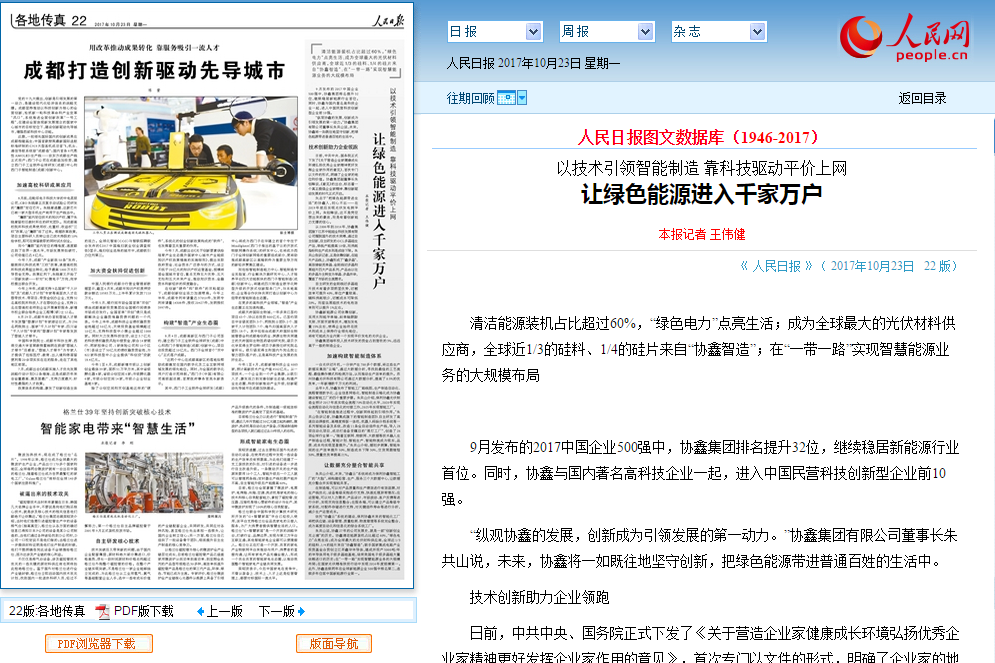Select the 成都打造创新驱动先导城市 headline on the page

(155, 71)
